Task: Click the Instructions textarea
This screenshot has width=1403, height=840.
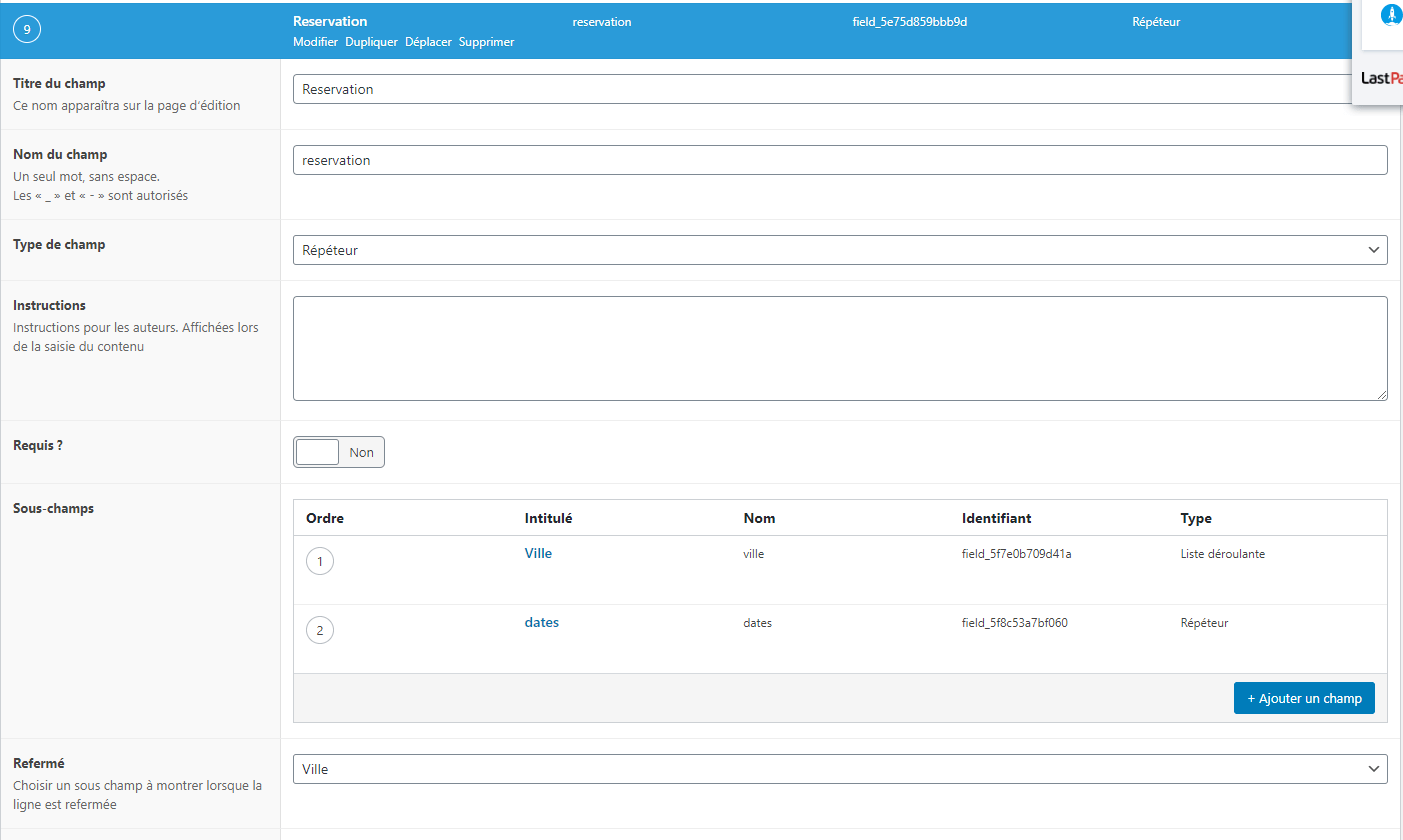Action: 840,348
